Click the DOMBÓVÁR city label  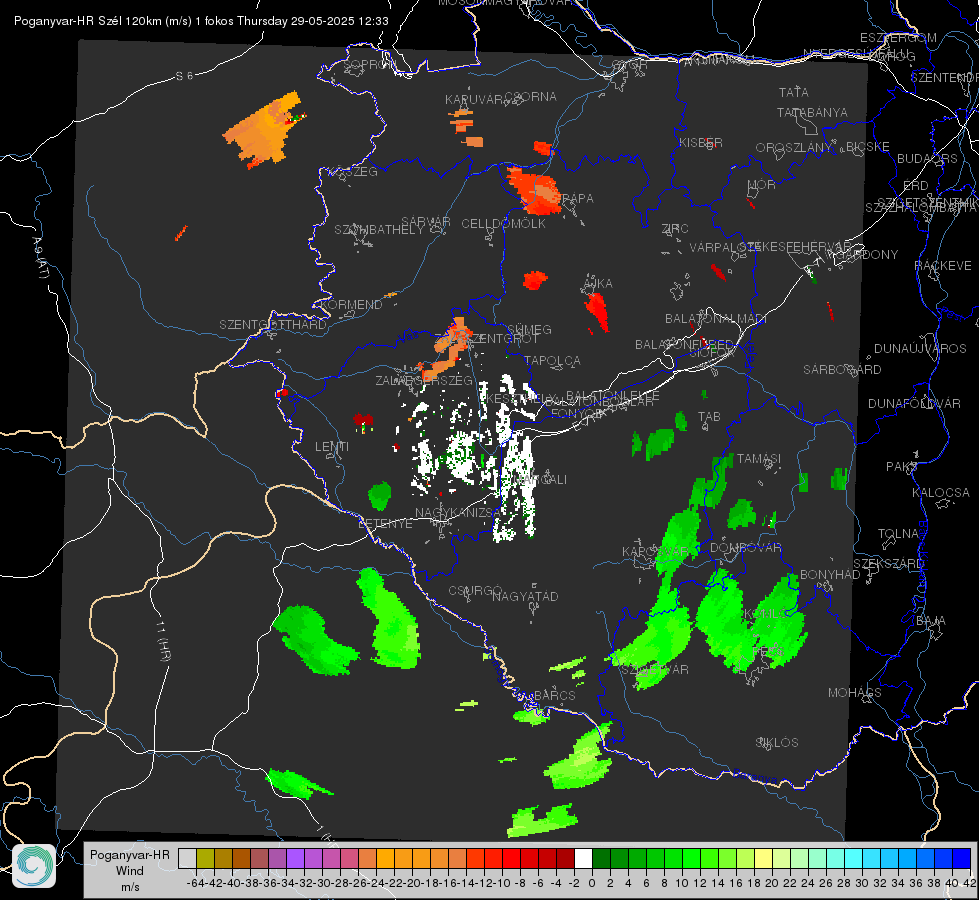click(x=745, y=548)
